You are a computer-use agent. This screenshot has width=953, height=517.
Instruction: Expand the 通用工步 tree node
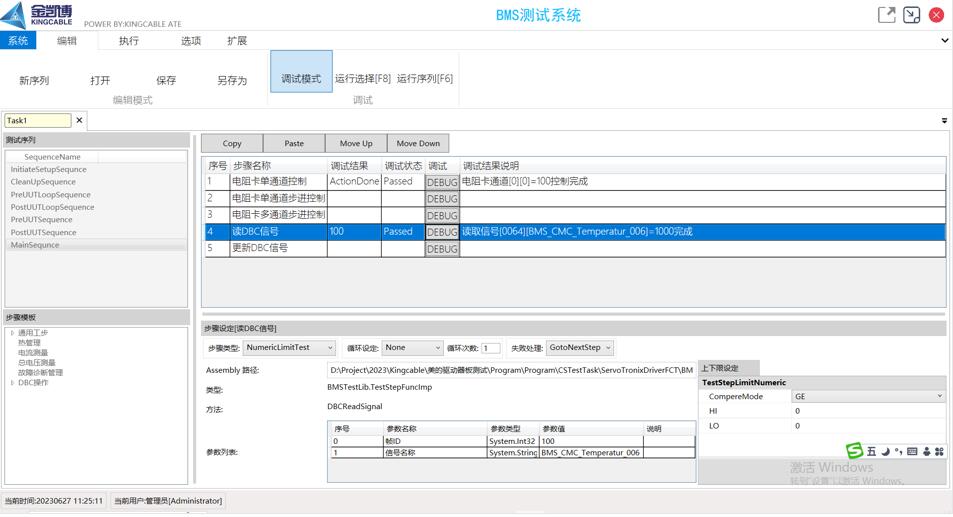pyautogui.click(x=12, y=333)
